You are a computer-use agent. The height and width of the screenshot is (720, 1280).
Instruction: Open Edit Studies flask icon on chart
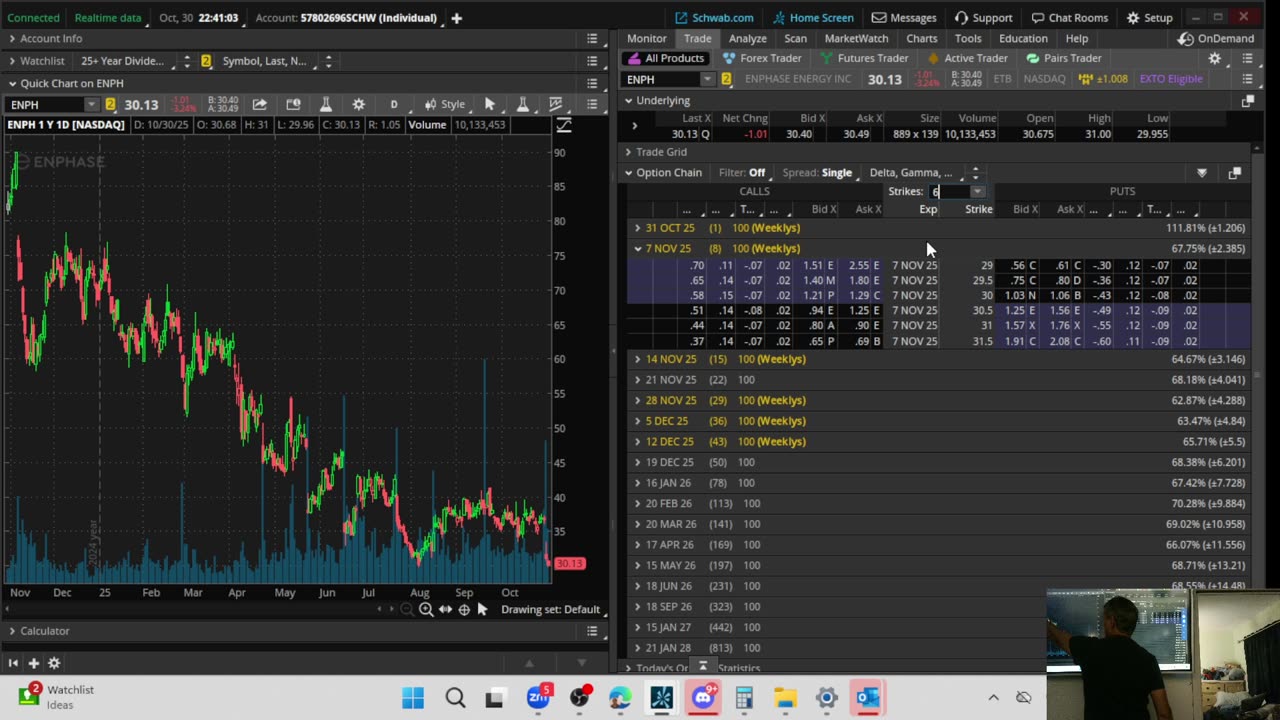pos(325,104)
